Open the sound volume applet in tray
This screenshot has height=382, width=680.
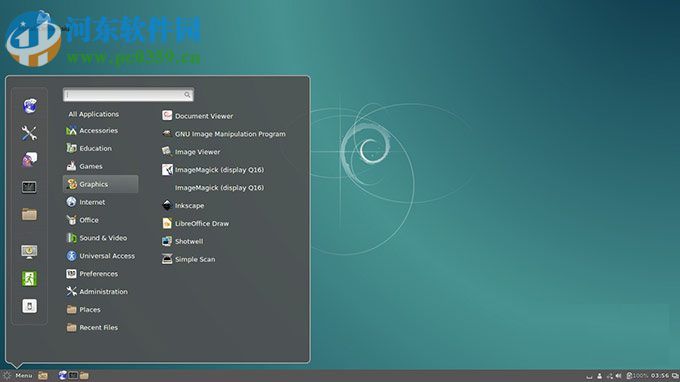click(x=618, y=376)
